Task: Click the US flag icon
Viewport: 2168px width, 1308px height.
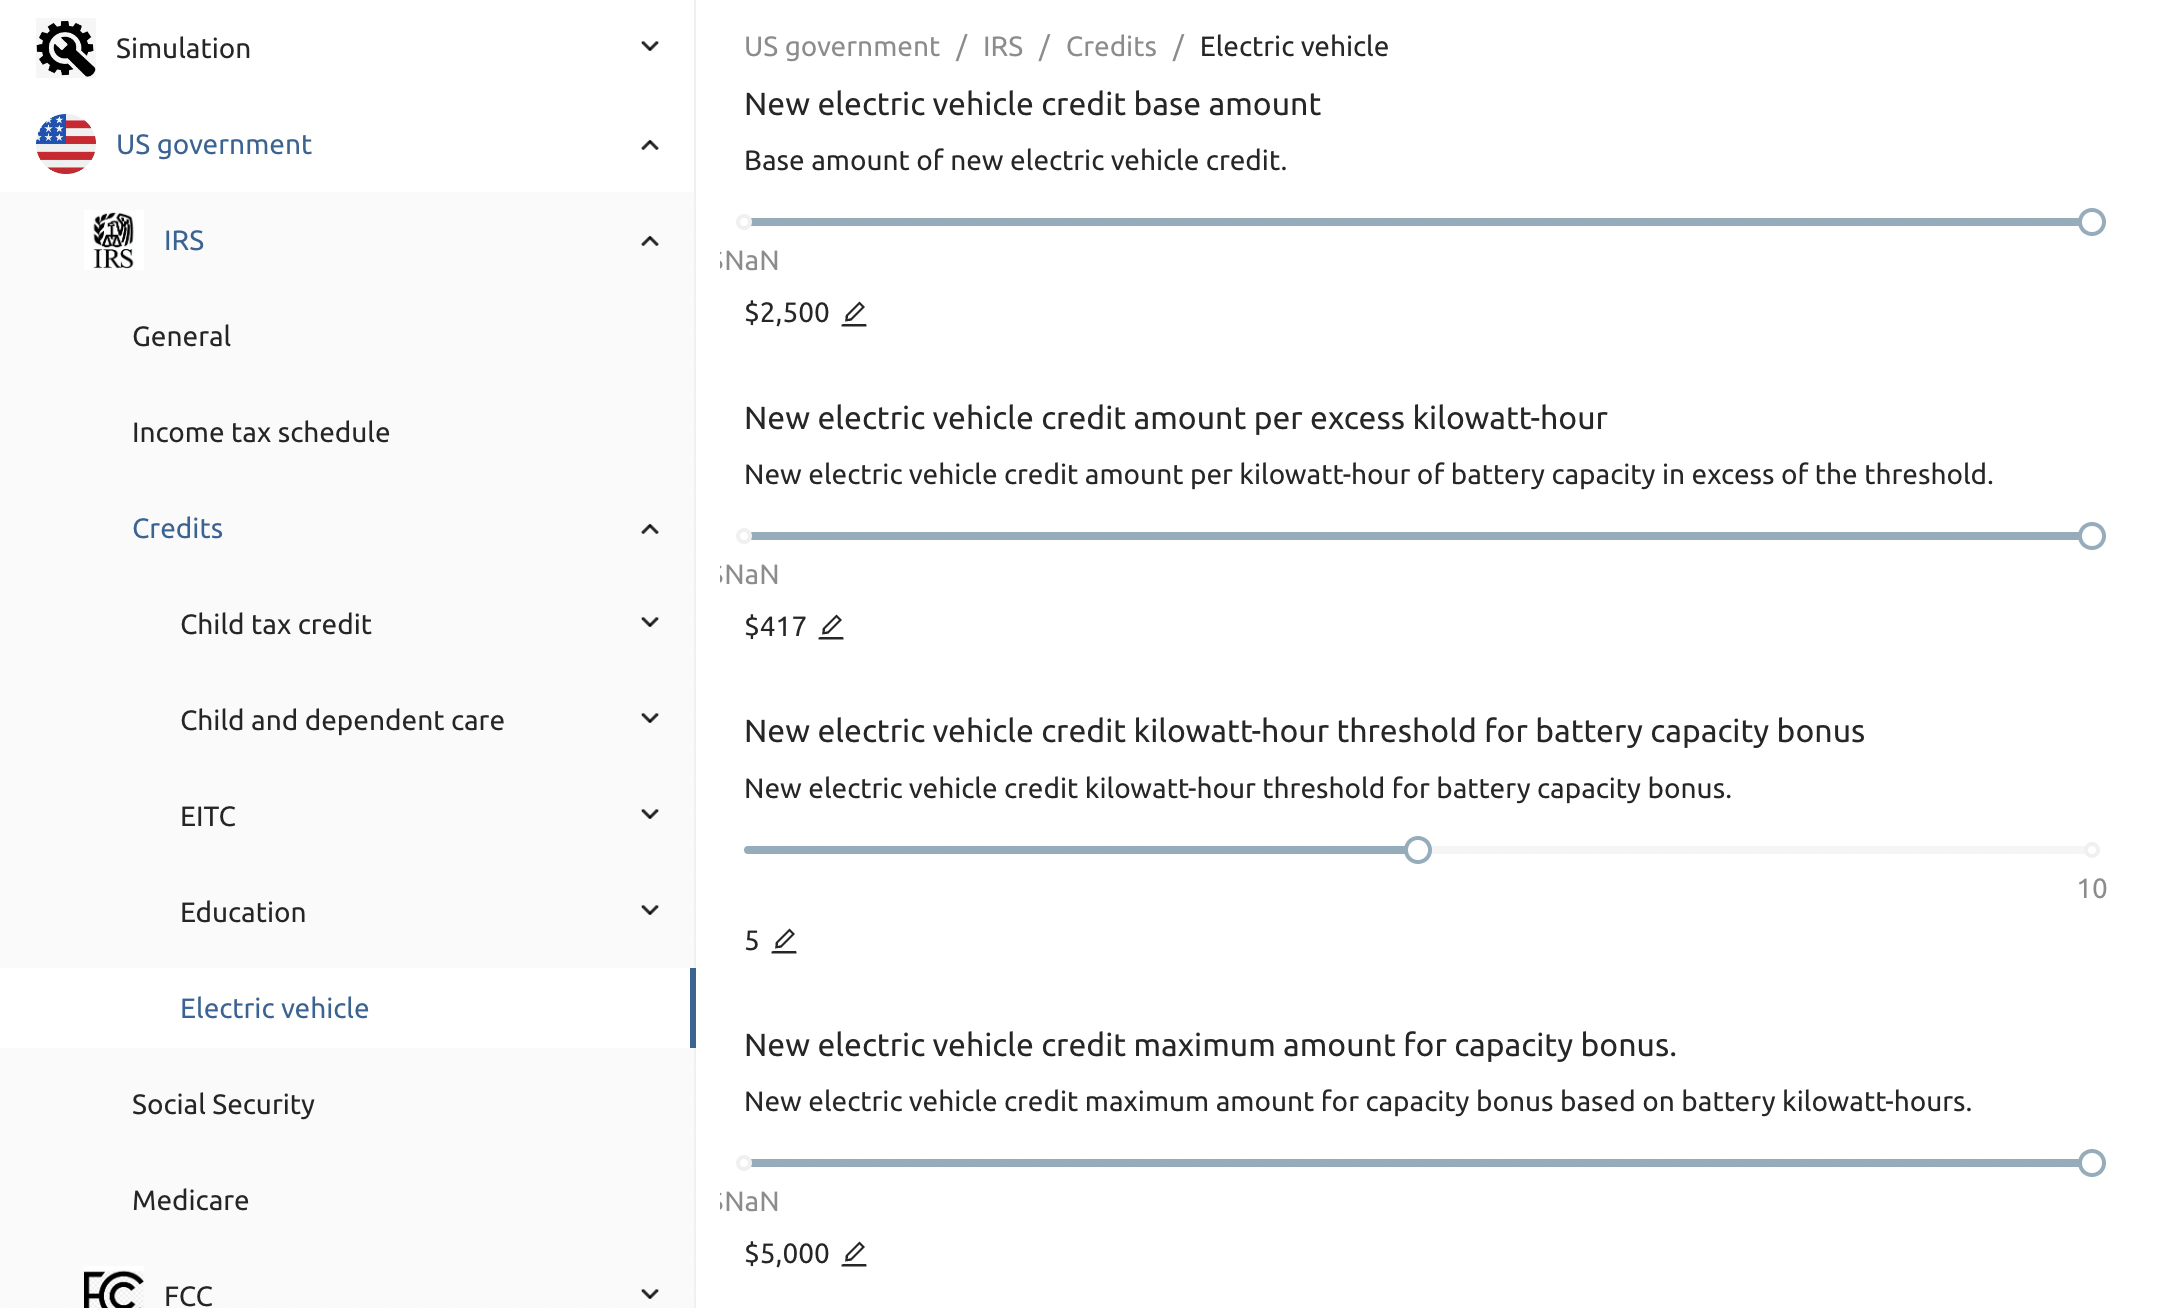Action: (65, 144)
